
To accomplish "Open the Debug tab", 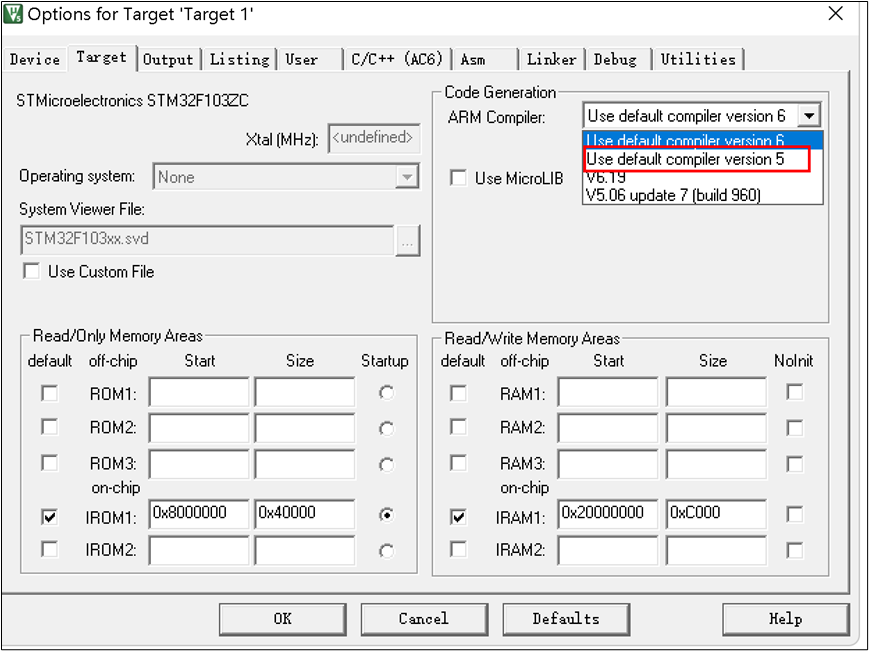I will (616, 59).
